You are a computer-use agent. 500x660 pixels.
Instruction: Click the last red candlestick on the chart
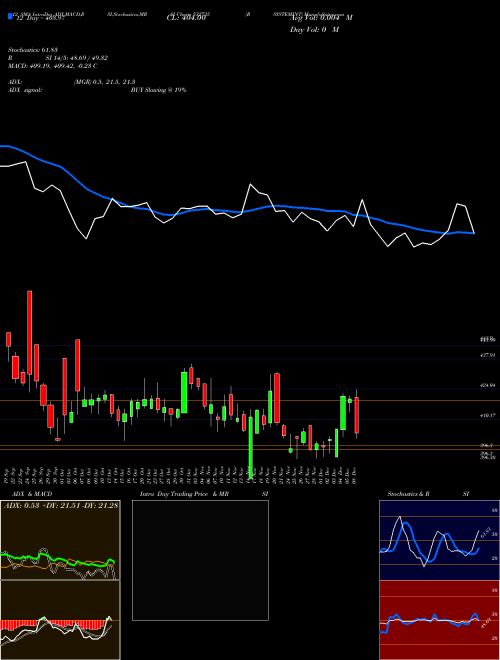pyautogui.click(x=356, y=415)
